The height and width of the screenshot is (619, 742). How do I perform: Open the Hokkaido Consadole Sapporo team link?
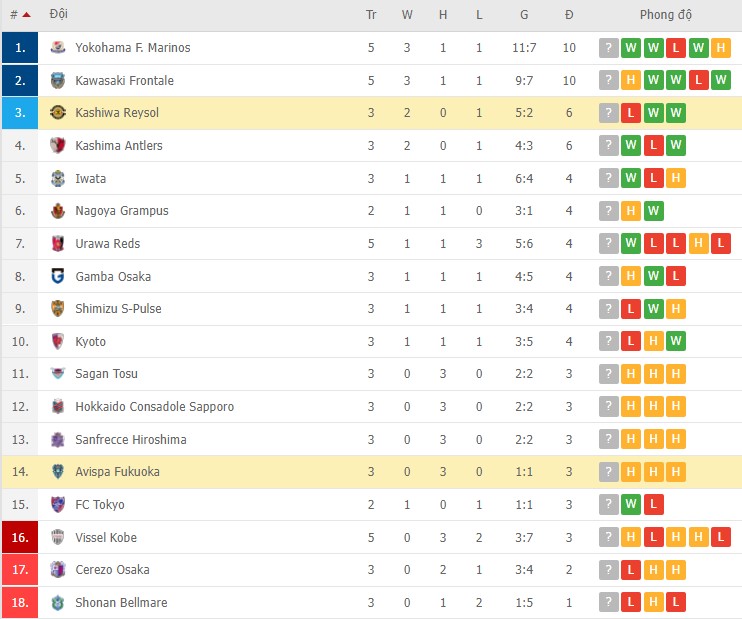(x=154, y=407)
